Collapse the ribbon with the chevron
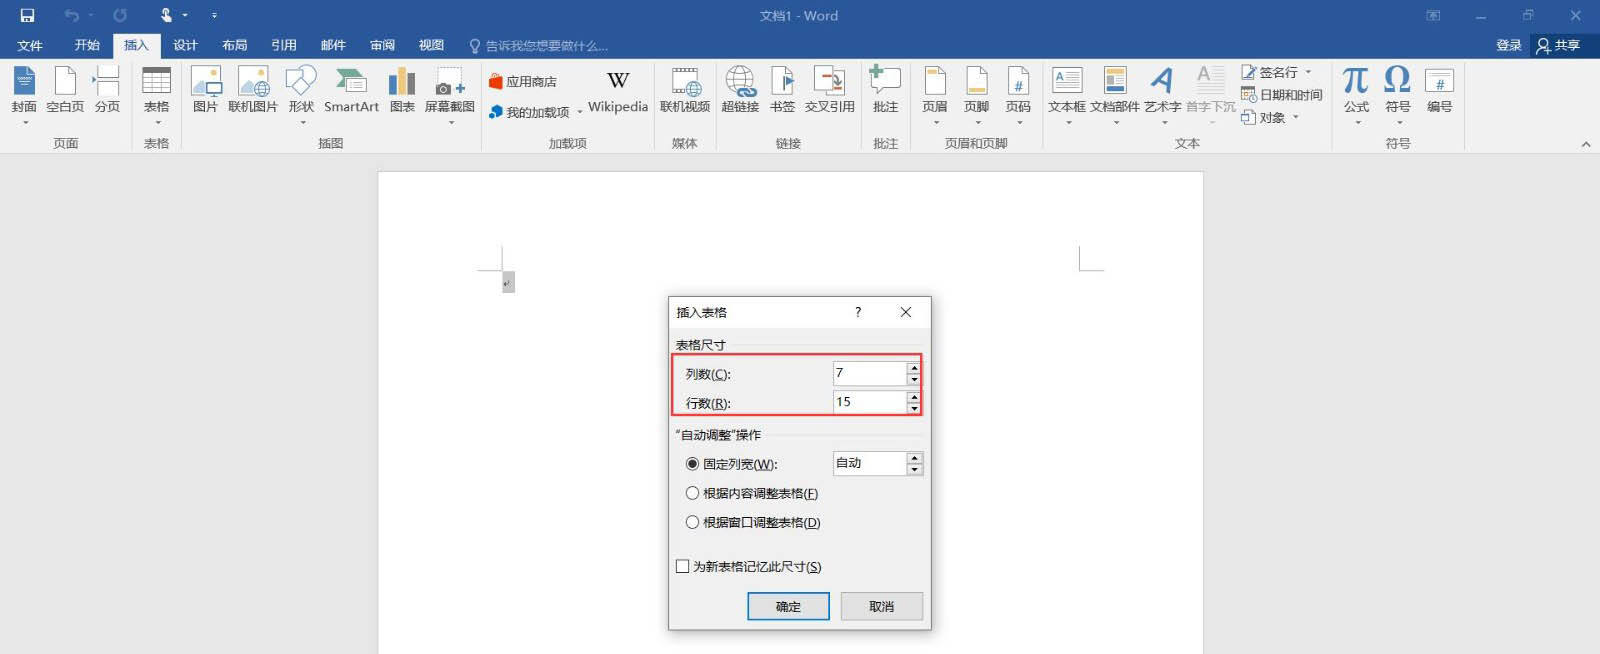This screenshot has height=654, width=1600. 1585,144
